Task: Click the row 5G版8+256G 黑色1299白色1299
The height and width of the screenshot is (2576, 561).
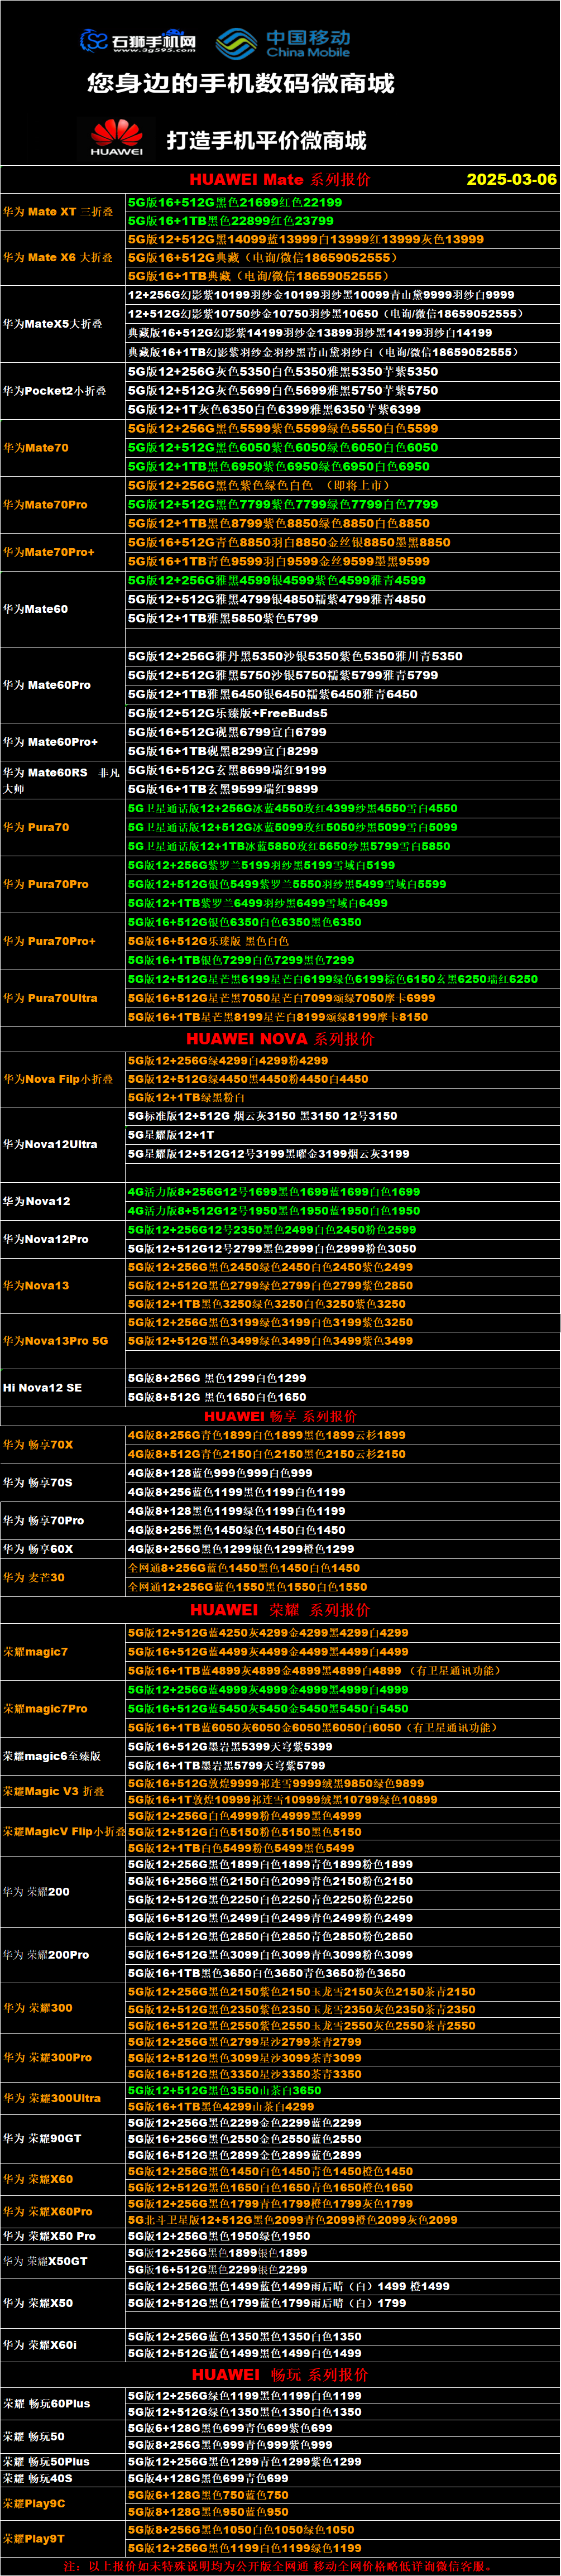Action: (342, 1378)
